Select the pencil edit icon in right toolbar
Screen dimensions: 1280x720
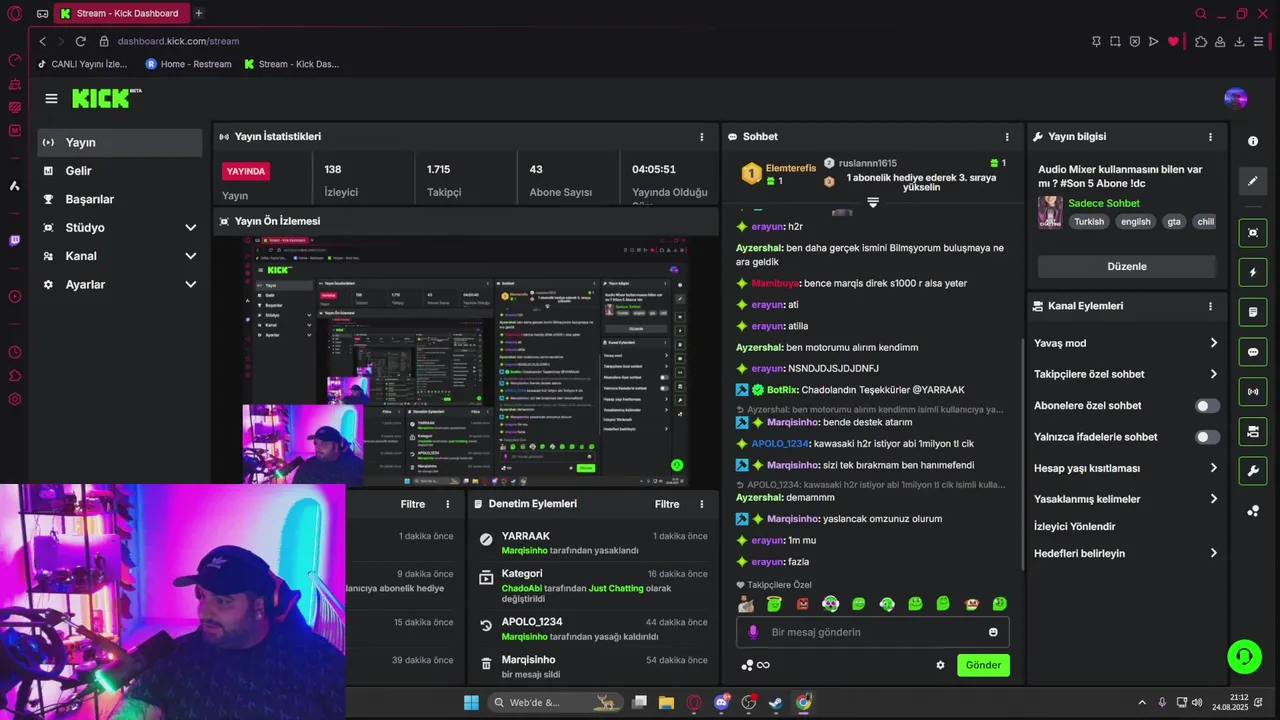click(x=1253, y=181)
